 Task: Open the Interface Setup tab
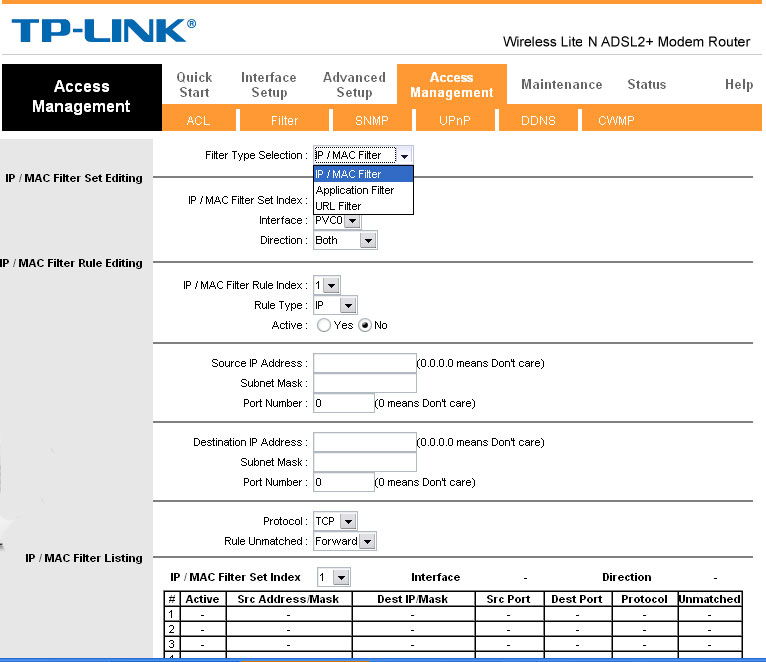[269, 85]
